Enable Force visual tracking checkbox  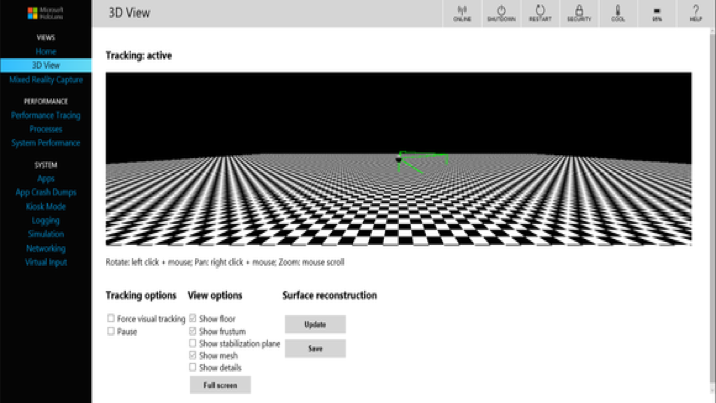[111, 318]
